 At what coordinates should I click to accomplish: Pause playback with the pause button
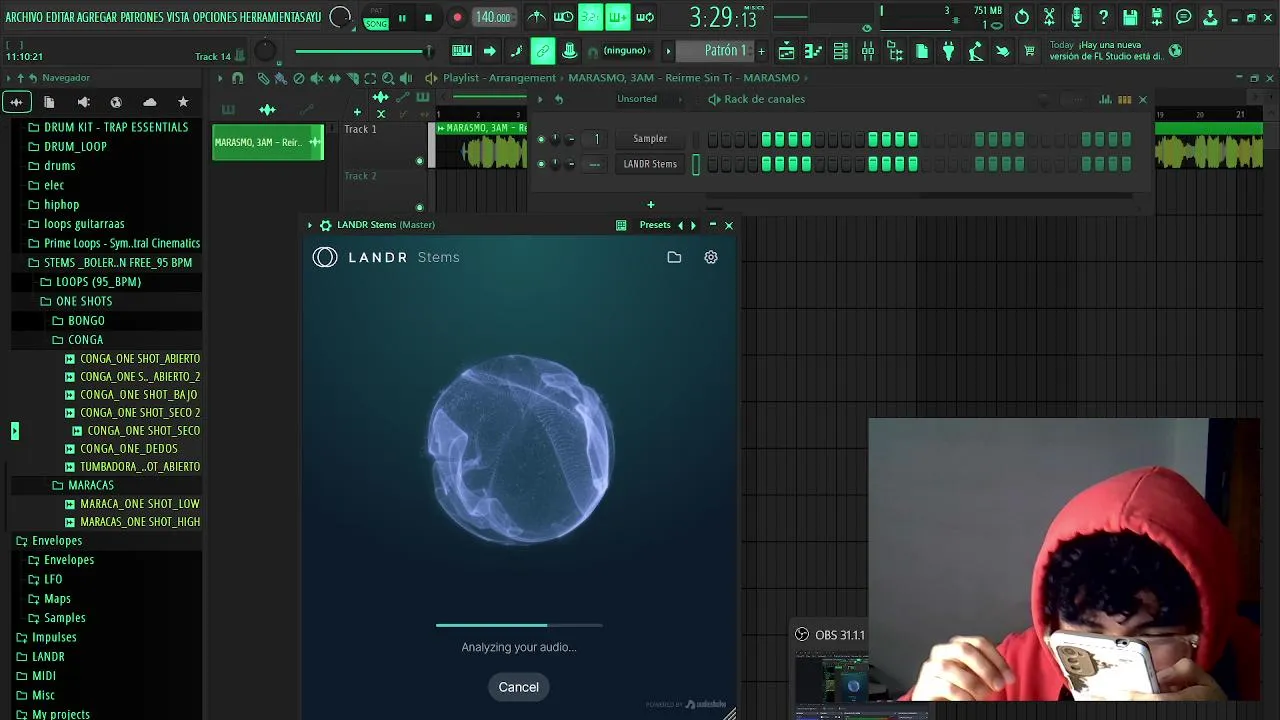[402, 17]
